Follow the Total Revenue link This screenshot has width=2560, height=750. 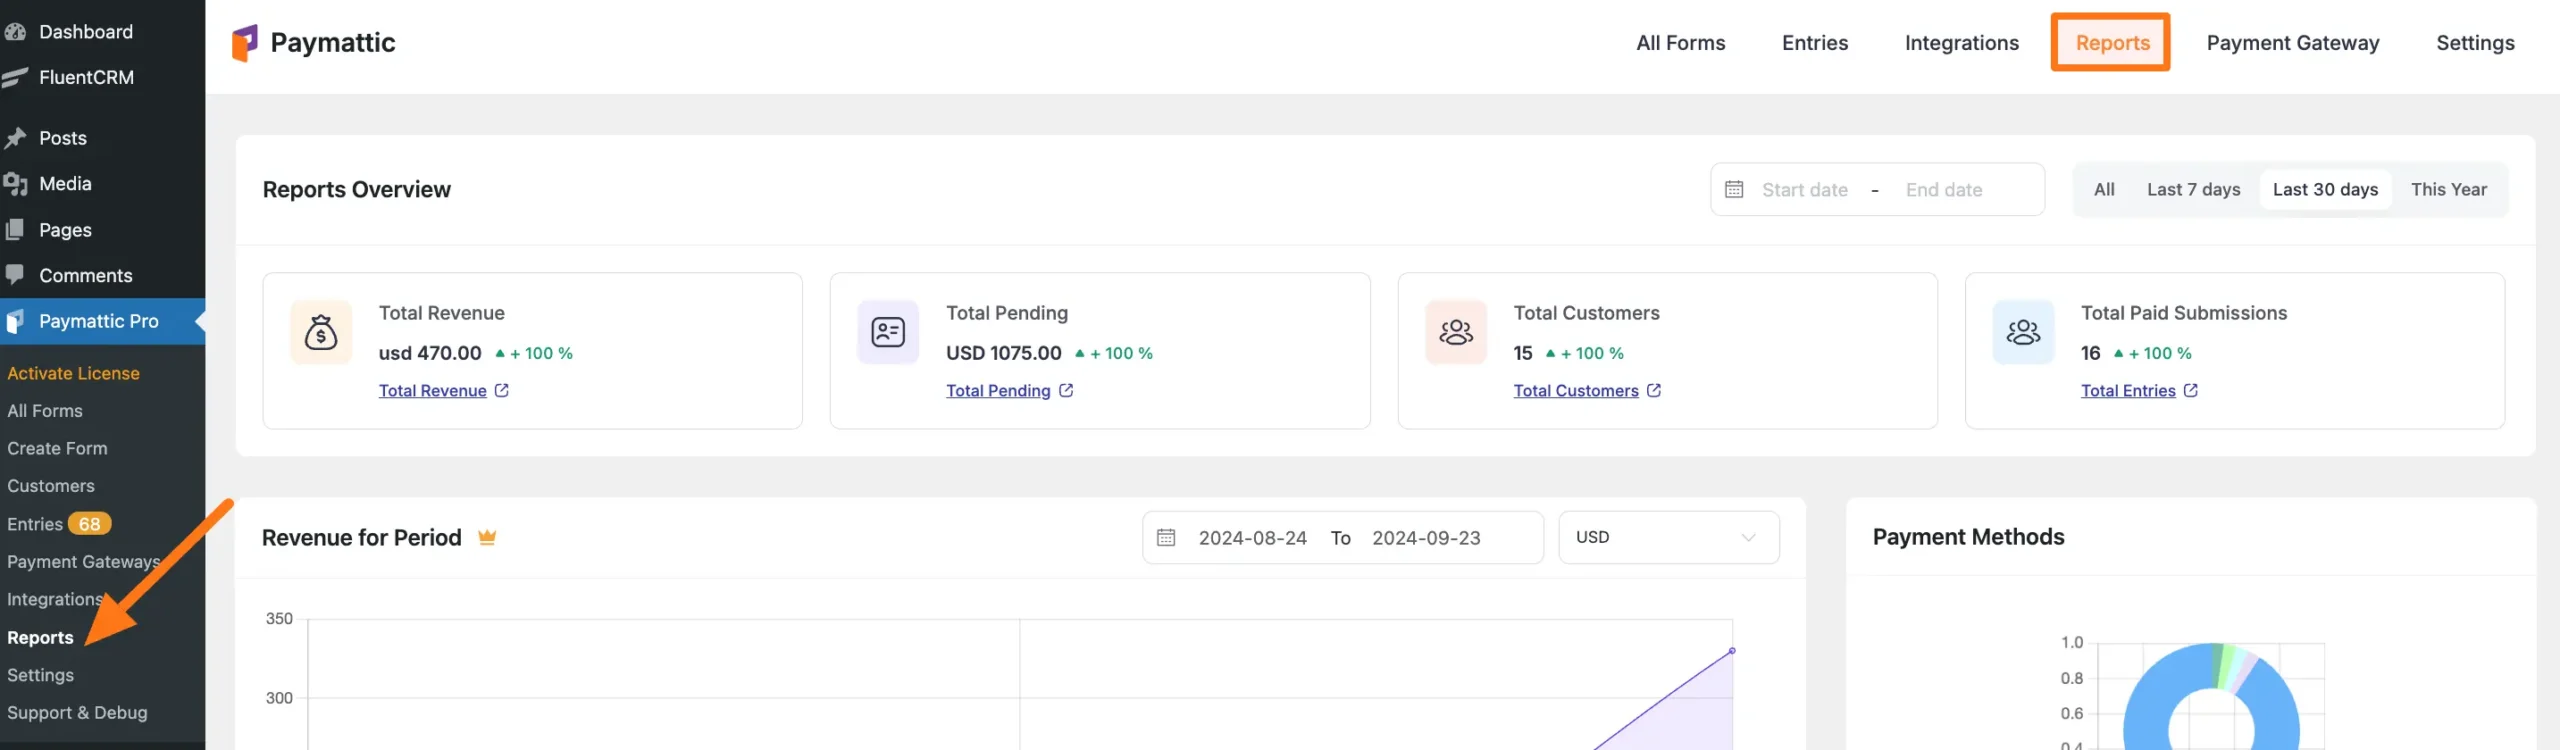433,391
